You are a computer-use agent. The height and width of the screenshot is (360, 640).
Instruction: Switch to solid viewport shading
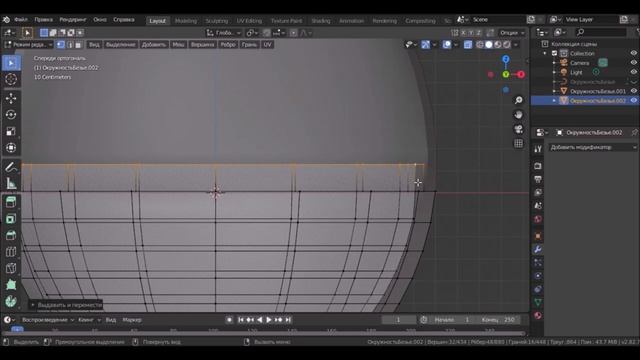coord(489,44)
